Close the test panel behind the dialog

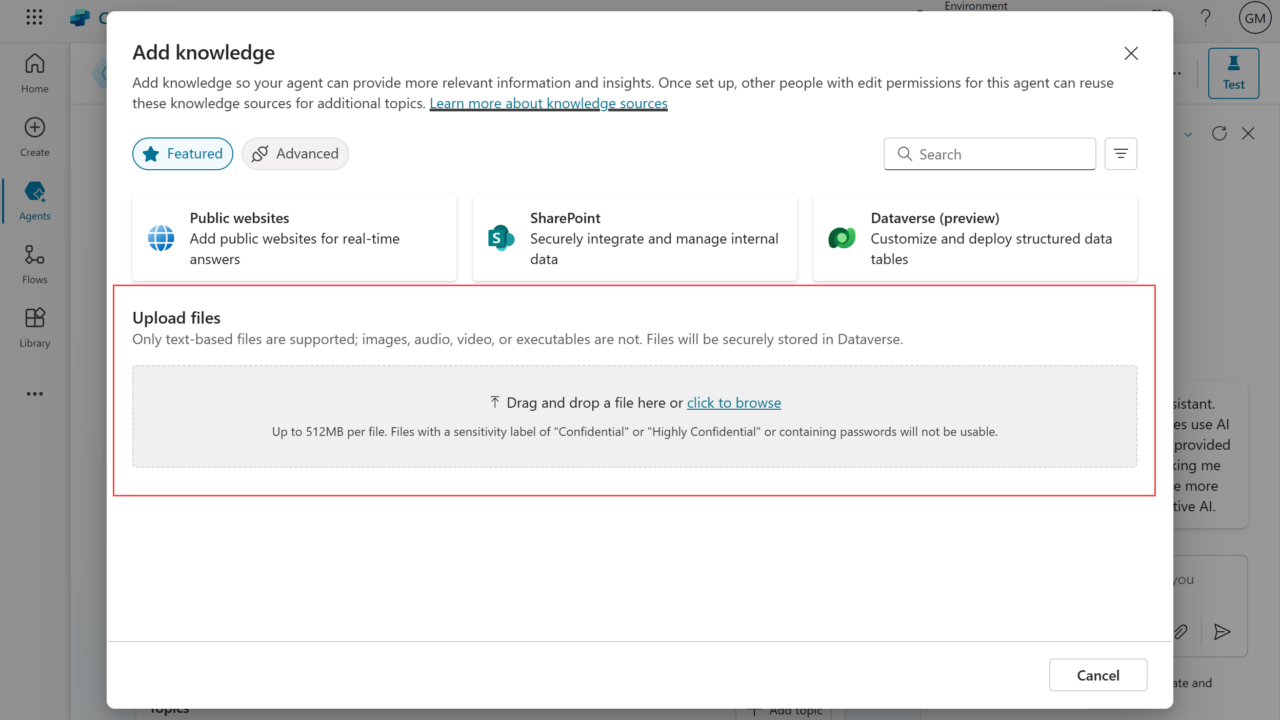coord(1248,133)
